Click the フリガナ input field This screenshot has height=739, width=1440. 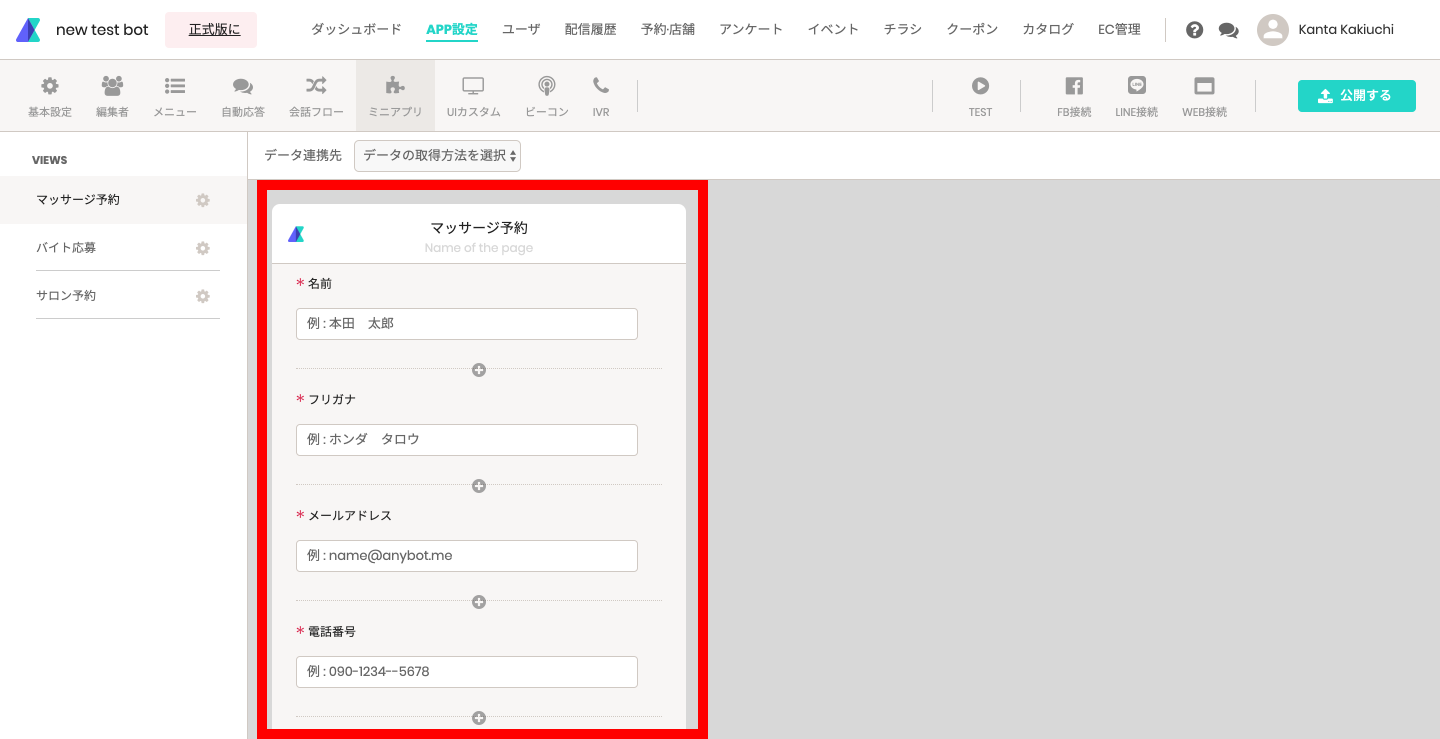(x=467, y=440)
